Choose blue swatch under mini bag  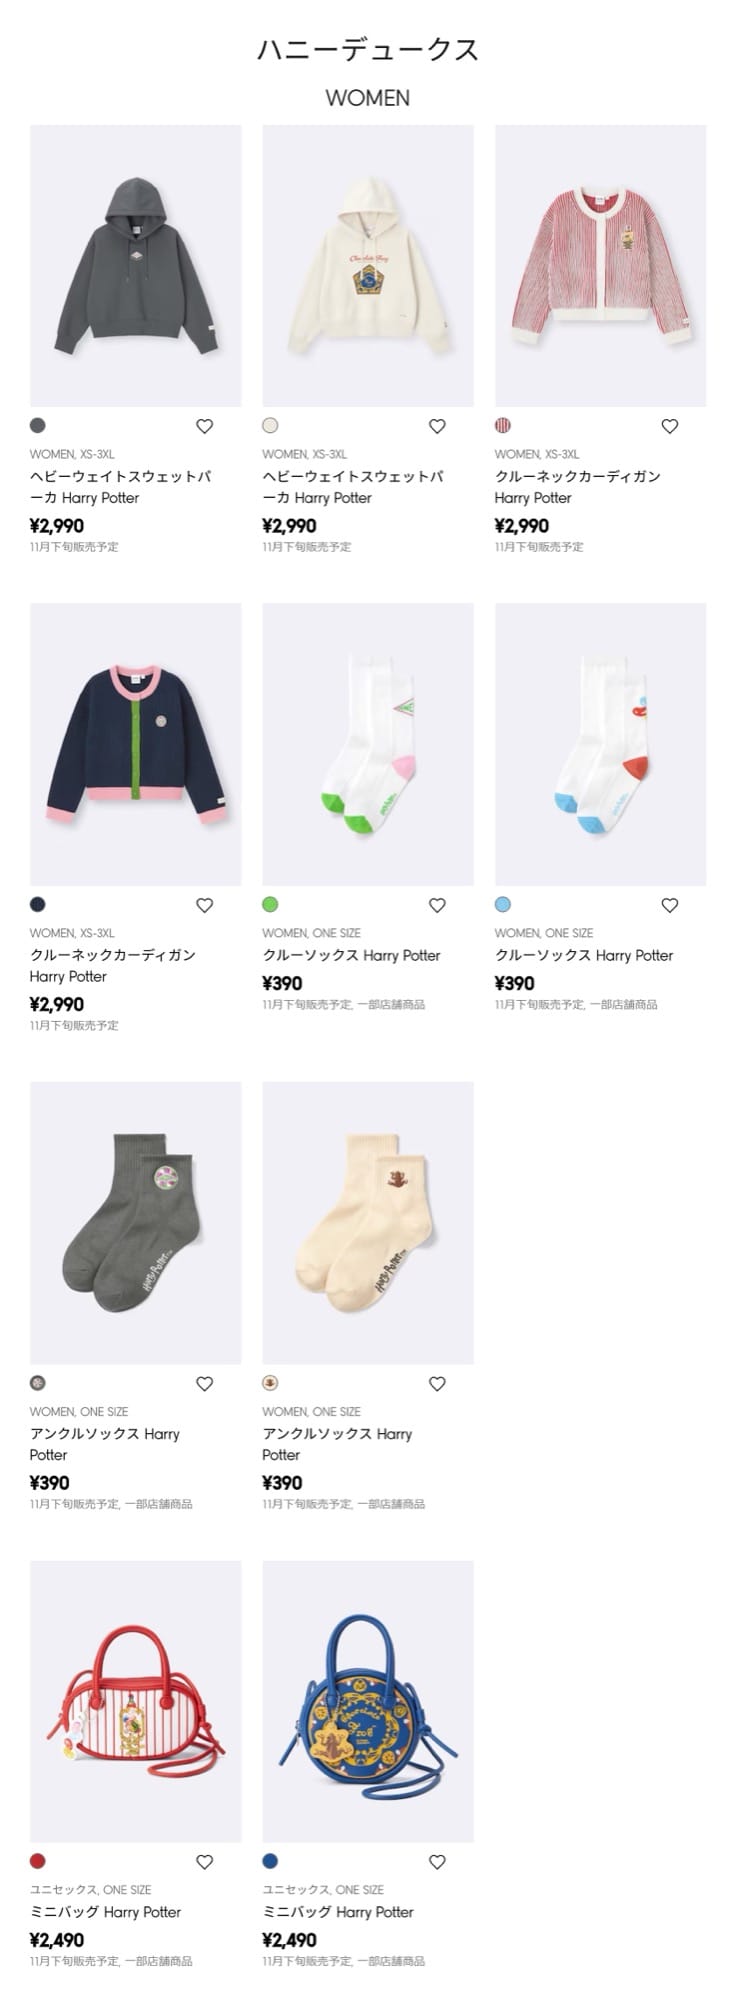pyautogui.click(x=270, y=1862)
